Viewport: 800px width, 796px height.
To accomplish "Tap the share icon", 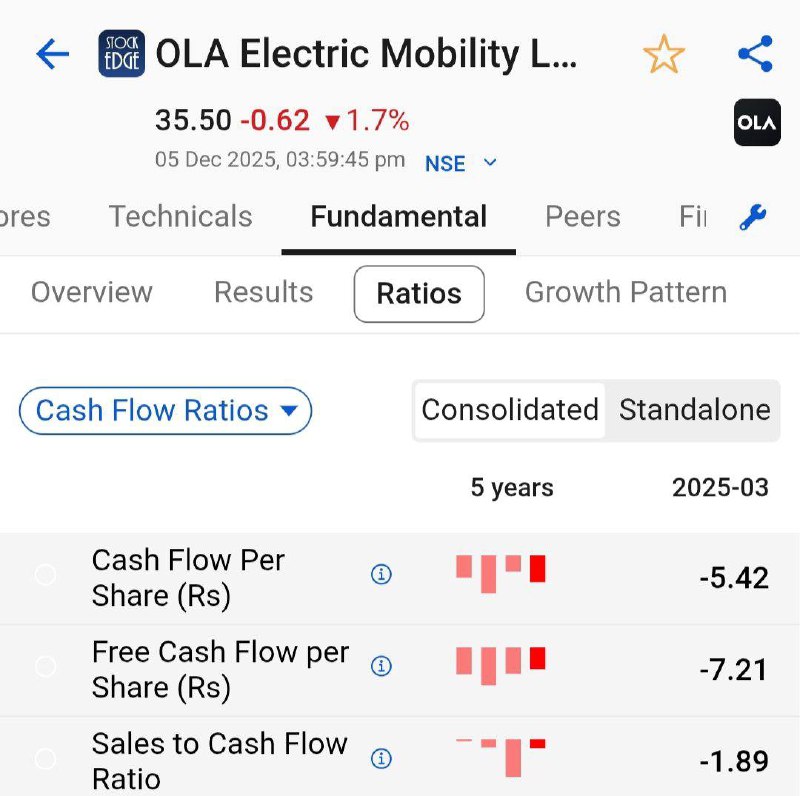I will pos(755,54).
